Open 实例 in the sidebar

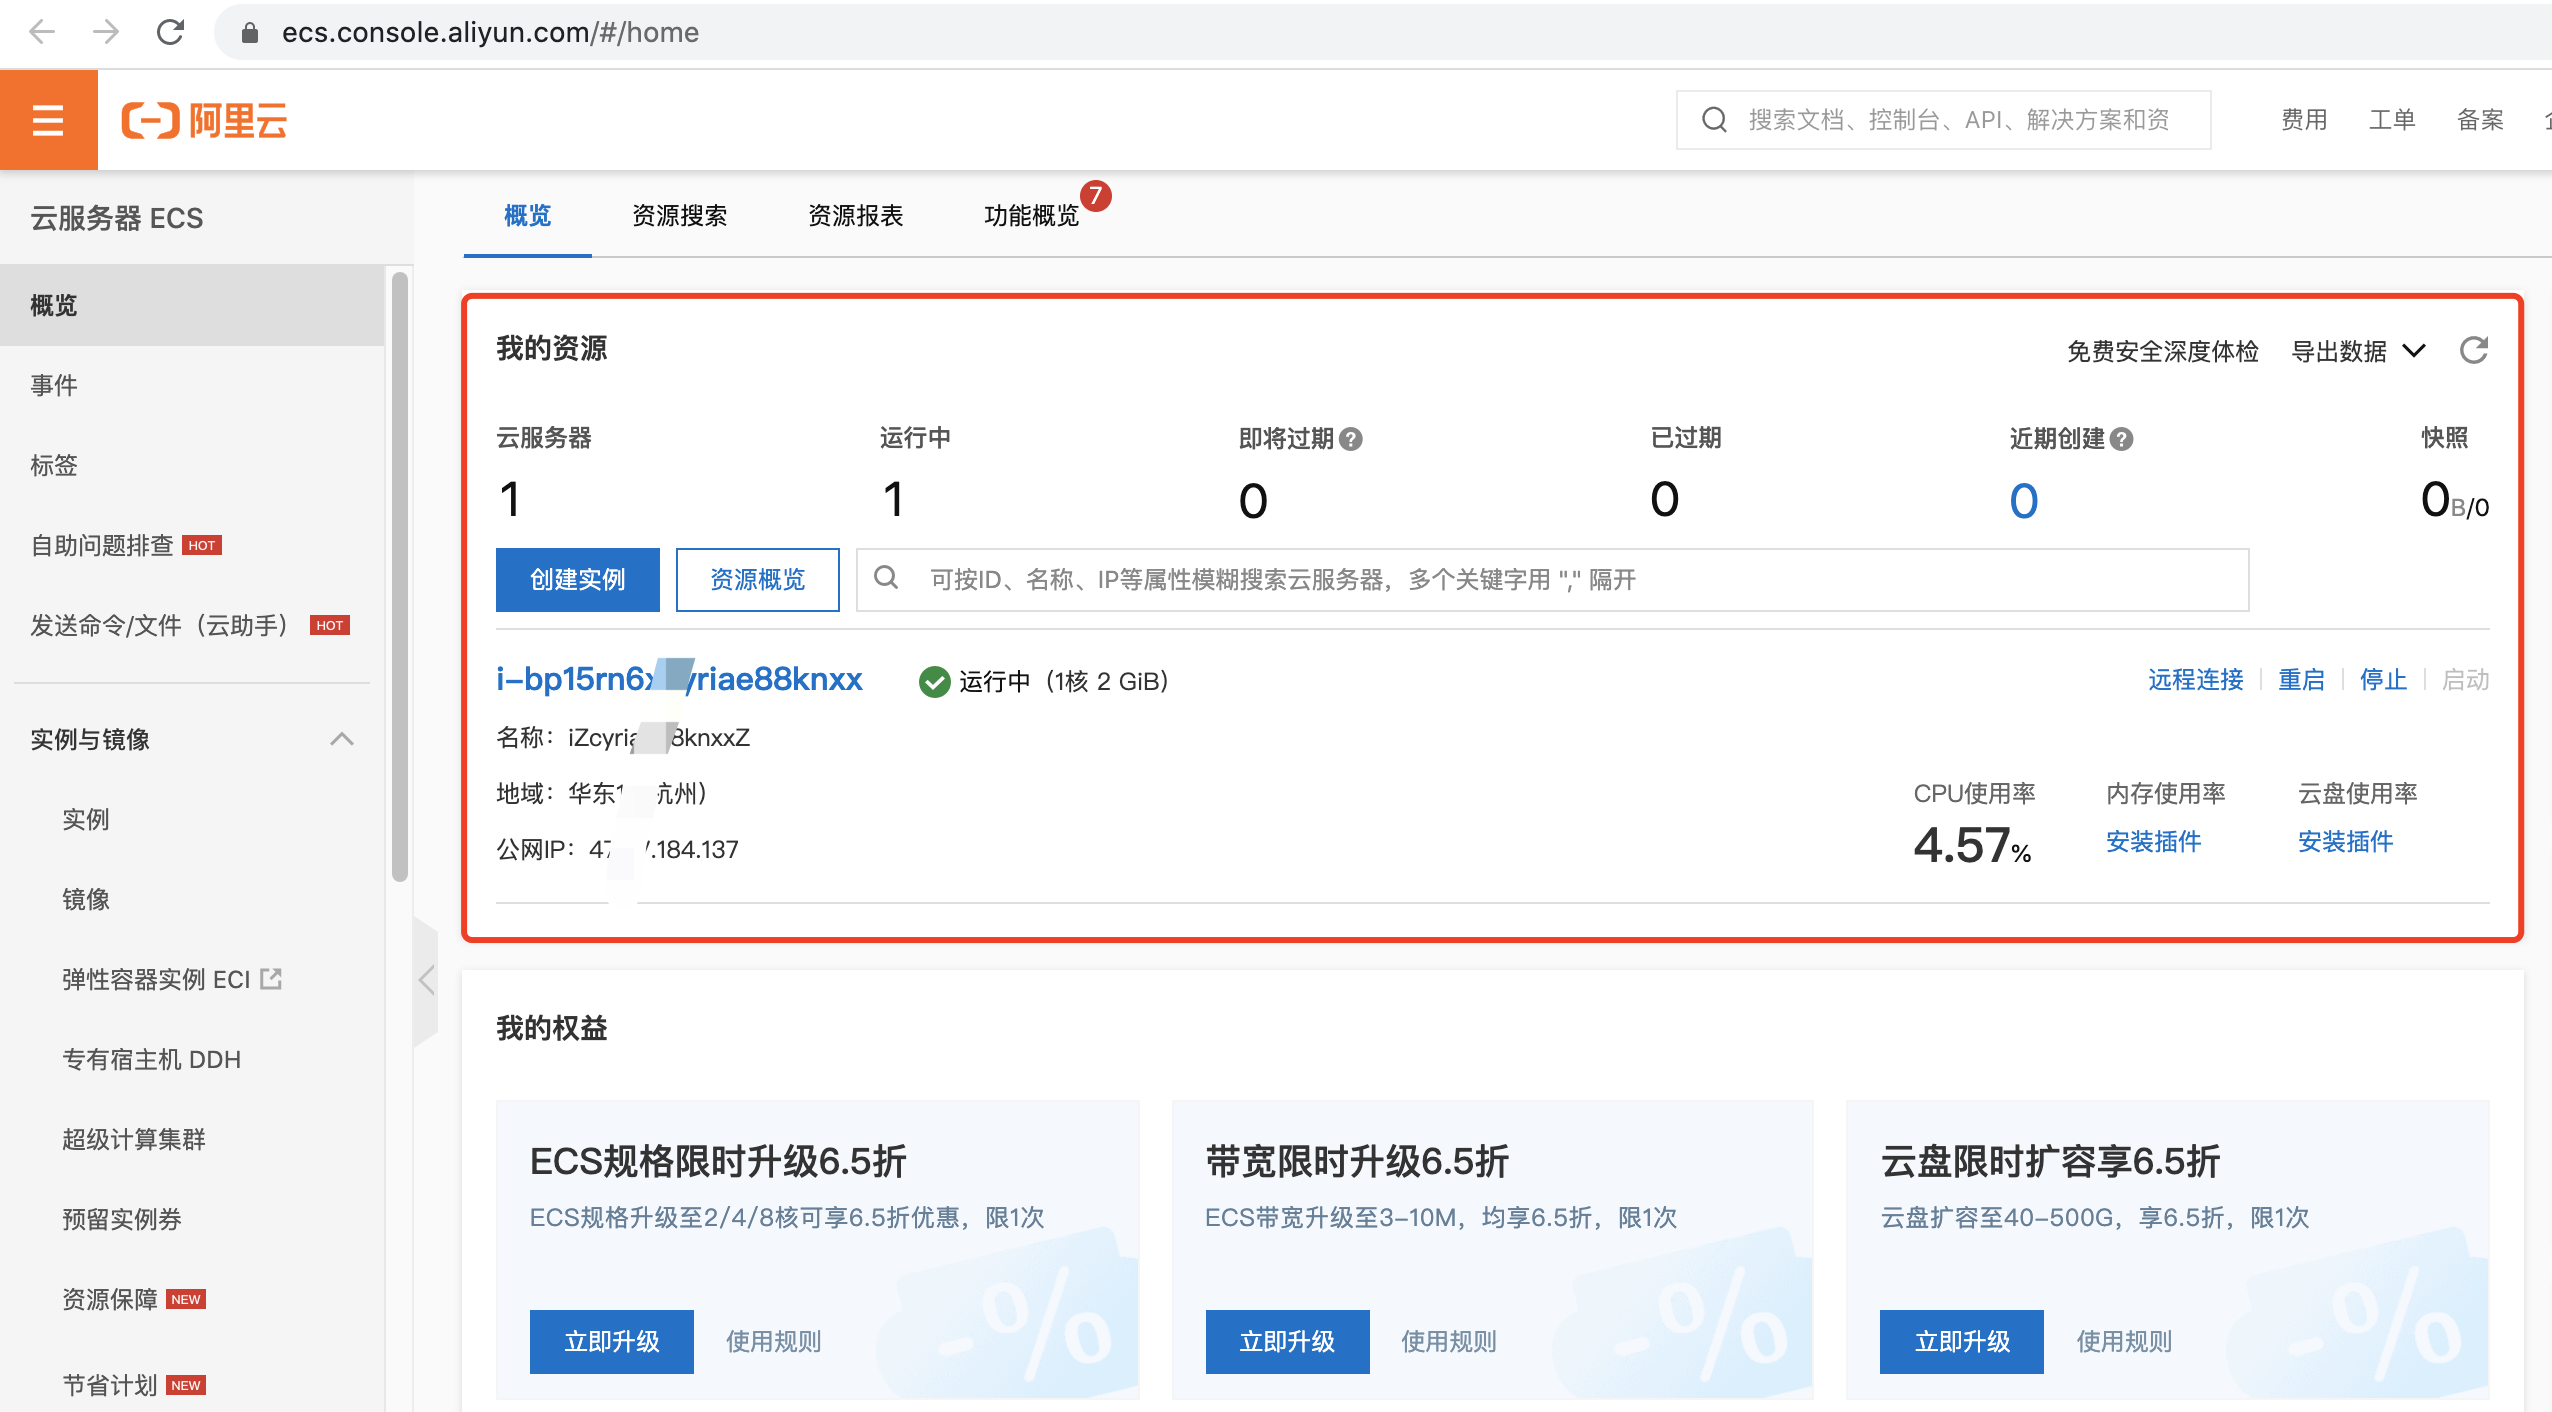click(86, 819)
